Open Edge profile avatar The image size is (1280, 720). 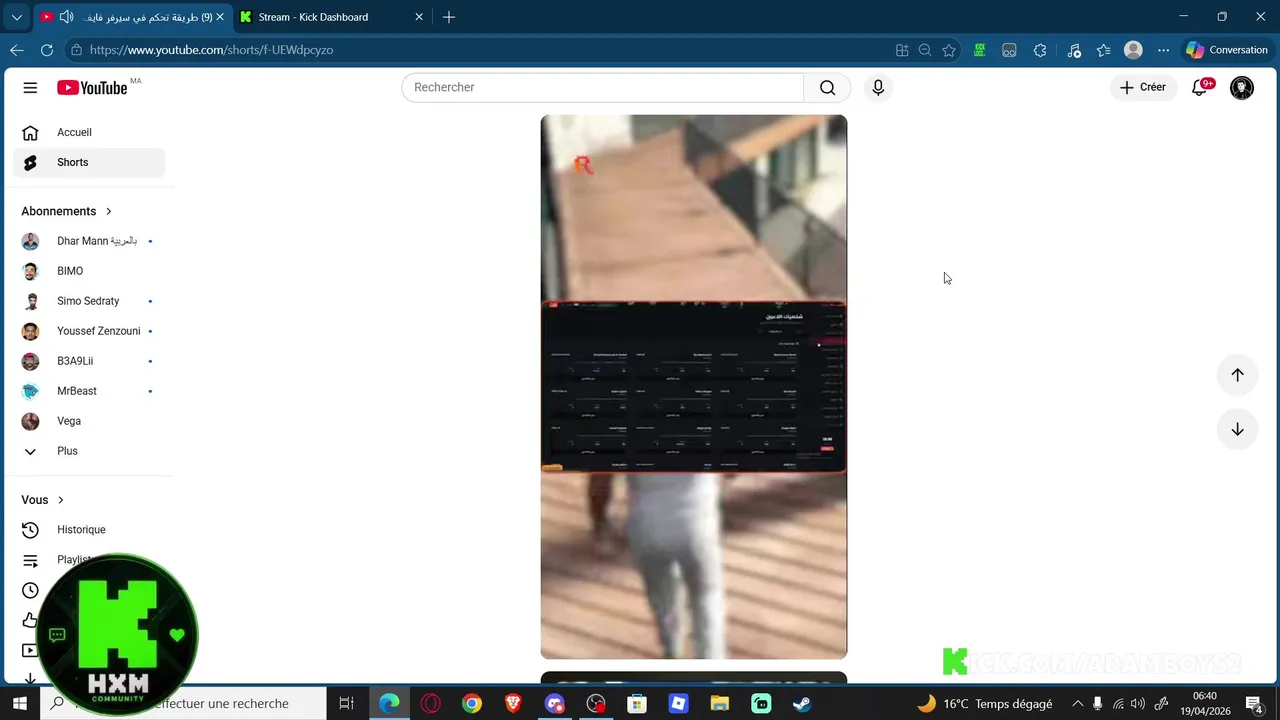point(1133,50)
